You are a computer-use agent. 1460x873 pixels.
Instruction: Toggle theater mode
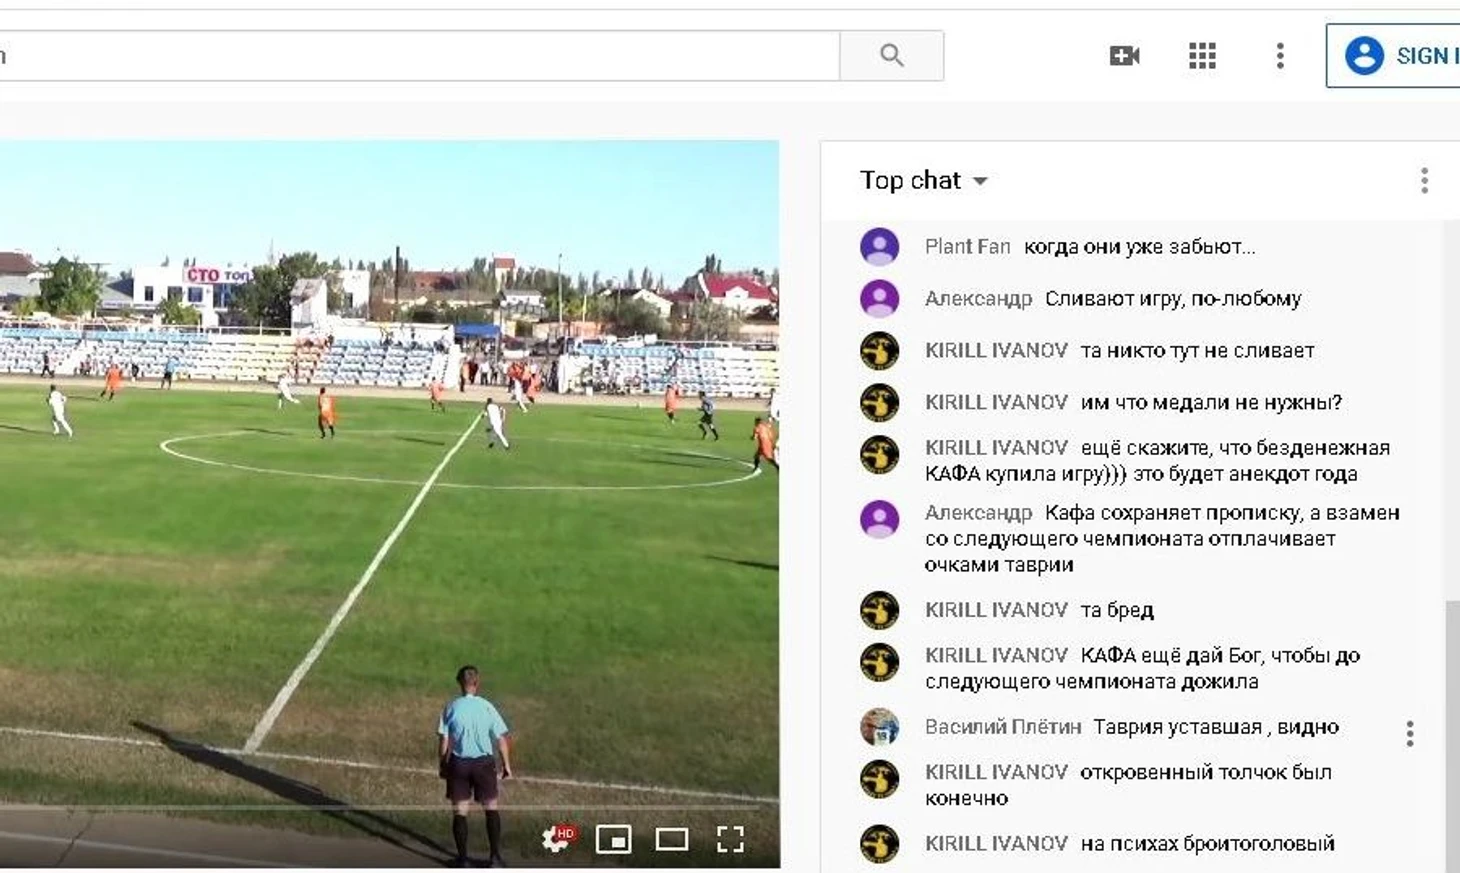(x=671, y=839)
